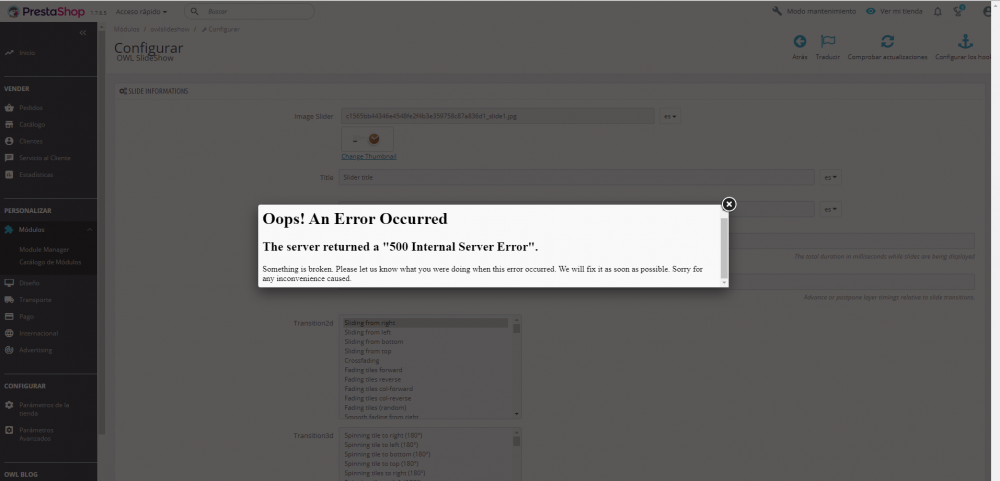Select Fading tiles forward option
Screen dimensions: 1000x481
pyautogui.click(x=425, y=370)
